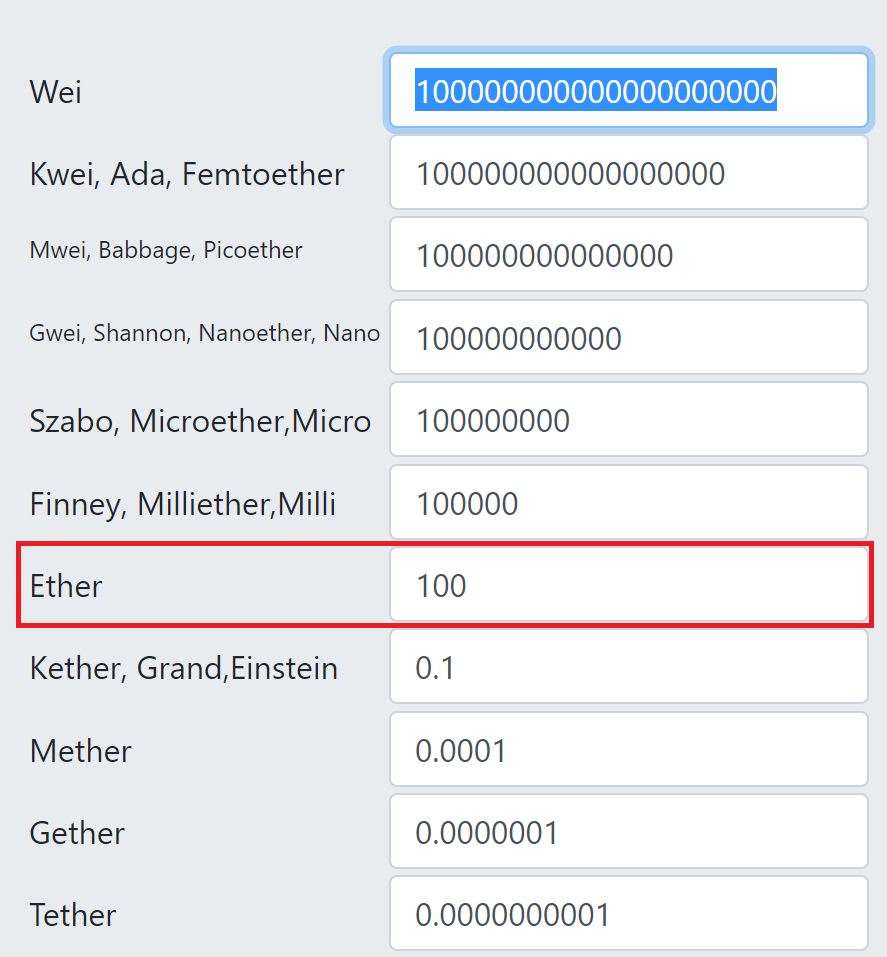Select the Kwei, Ada, Femtoether value field
887x957 pixels.
click(629, 173)
